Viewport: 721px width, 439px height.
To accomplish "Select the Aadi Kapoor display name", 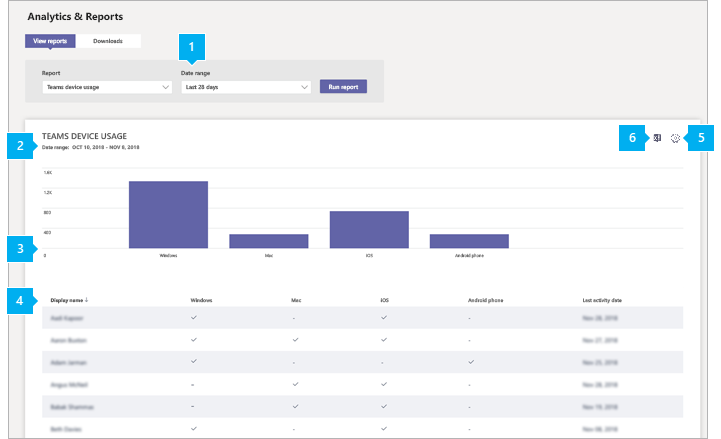I will (67, 318).
